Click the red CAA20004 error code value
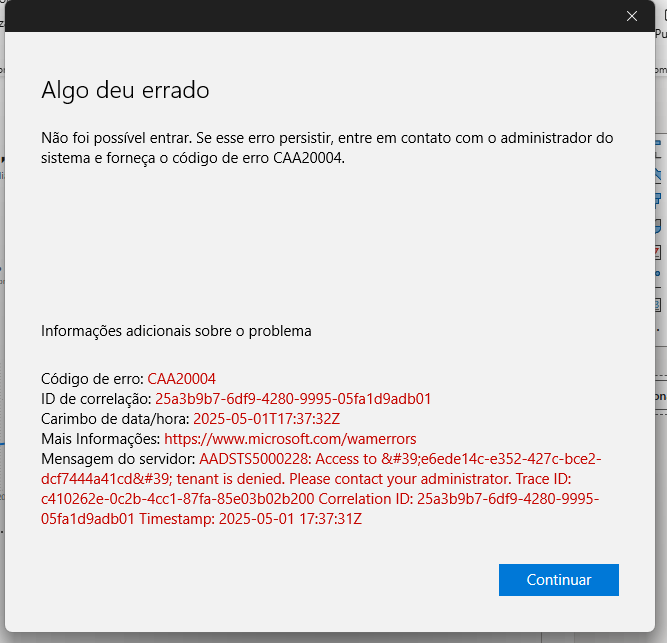The height and width of the screenshot is (643, 667). (x=182, y=378)
